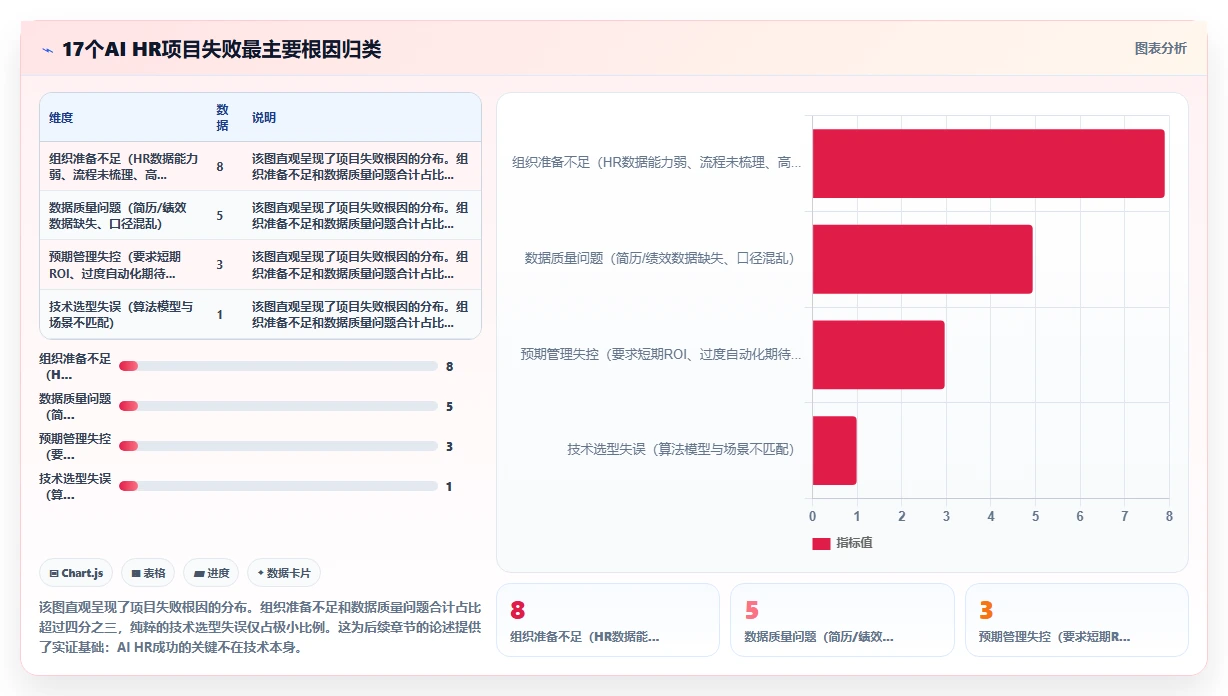Click the chart bar for 技术选型失误

point(834,450)
